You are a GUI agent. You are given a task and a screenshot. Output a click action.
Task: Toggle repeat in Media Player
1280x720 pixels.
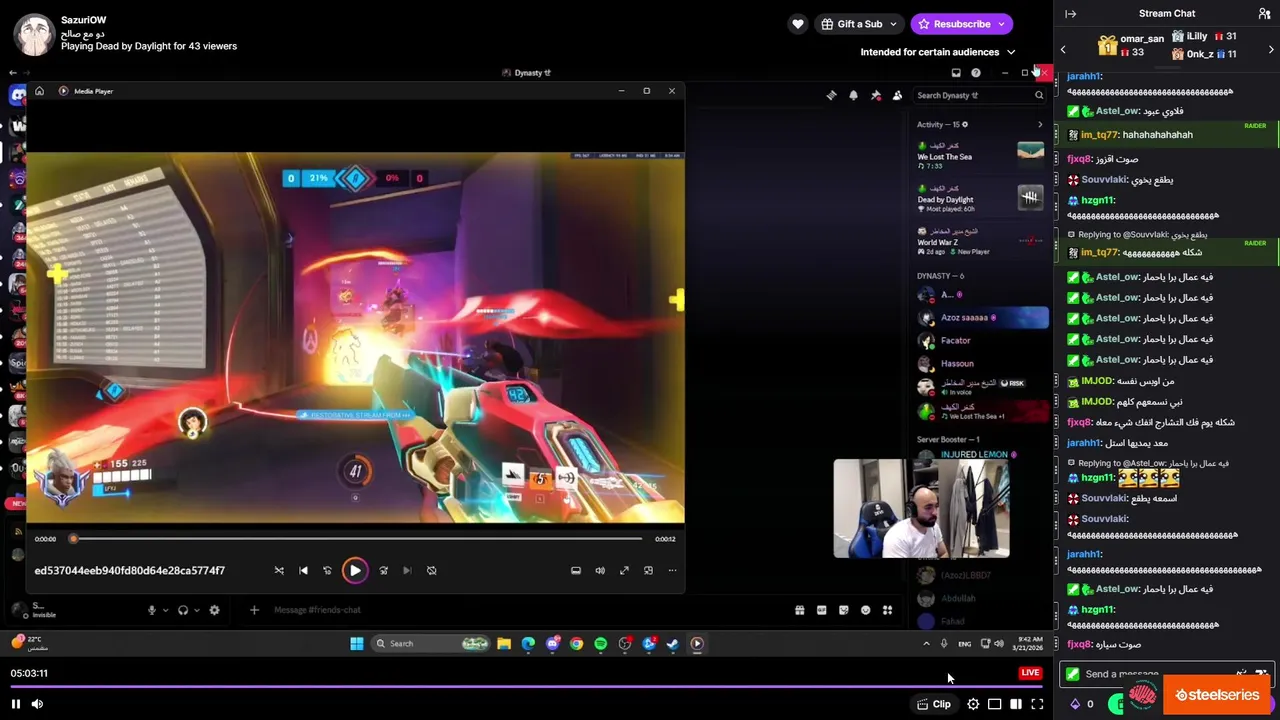click(432, 571)
